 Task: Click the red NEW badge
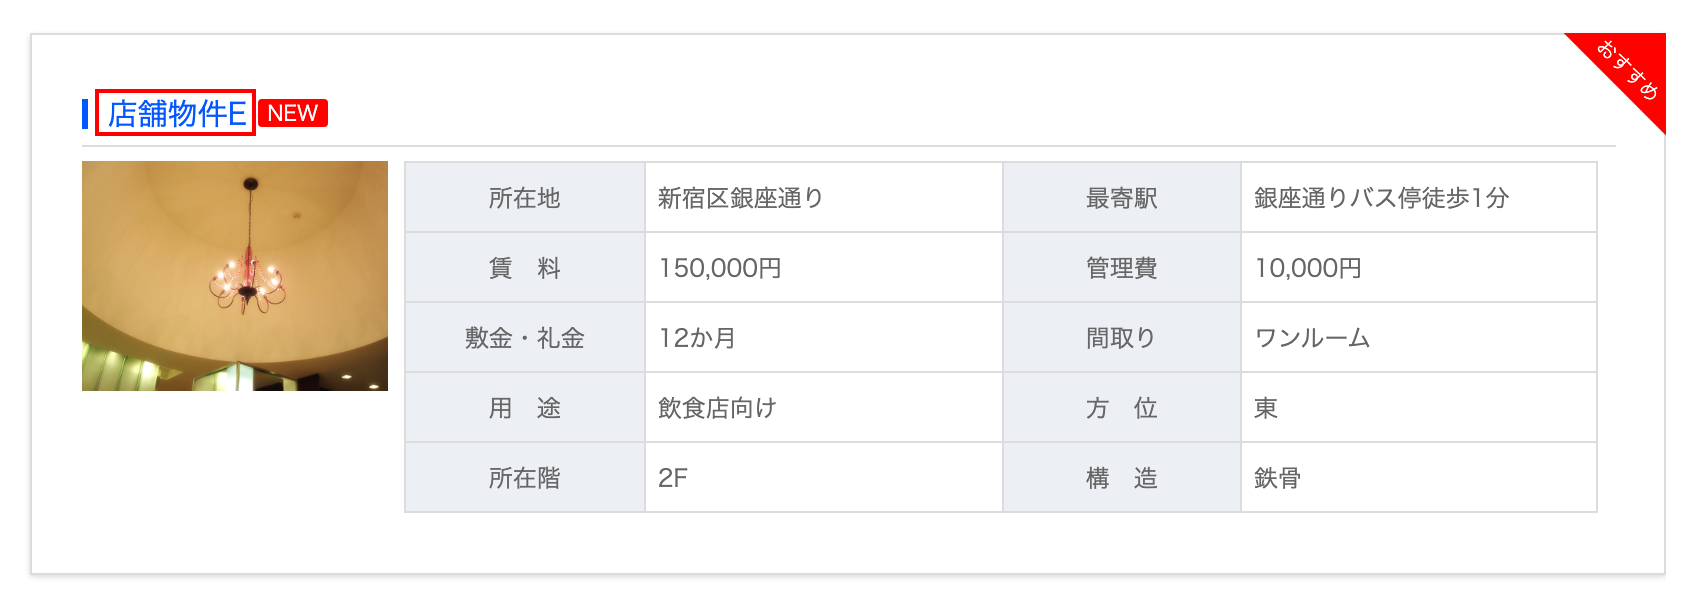coord(292,113)
